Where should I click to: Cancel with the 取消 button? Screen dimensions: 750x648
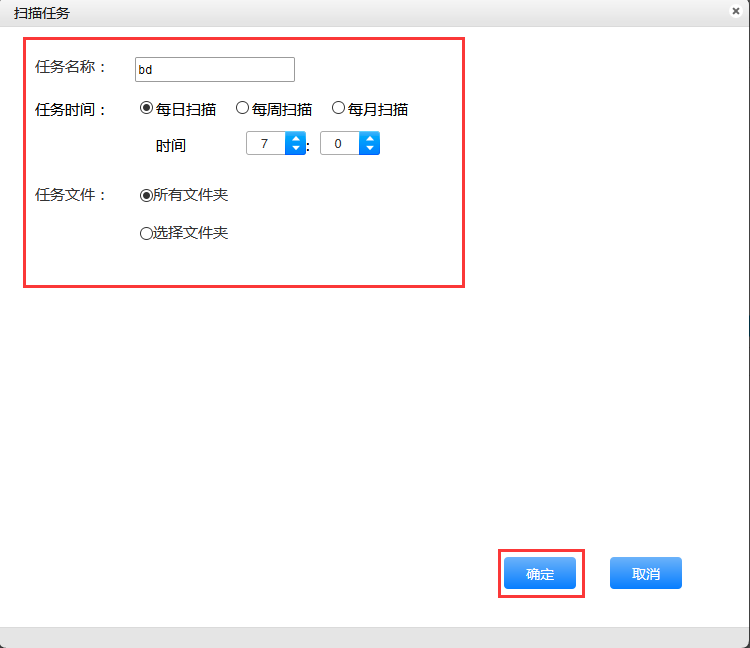(x=646, y=573)
